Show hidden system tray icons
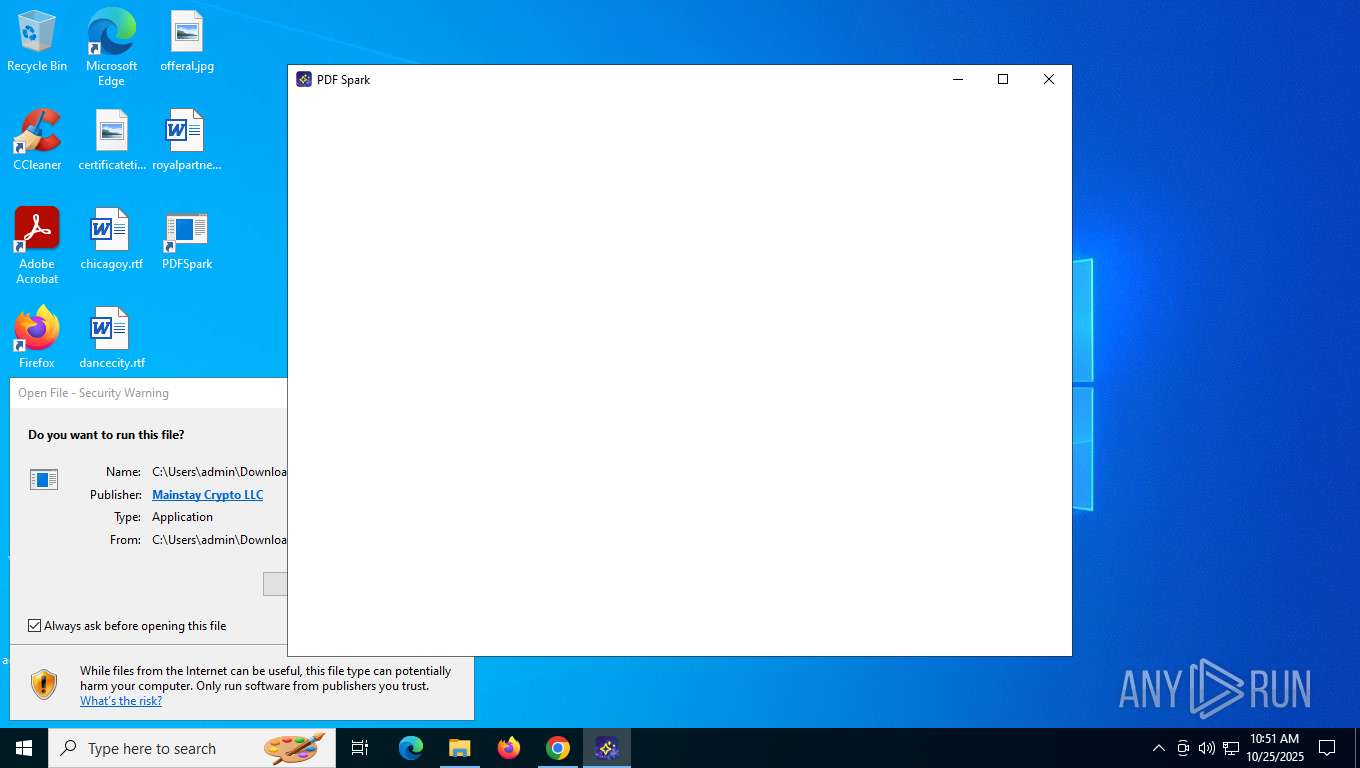 tap(1159, 748)
